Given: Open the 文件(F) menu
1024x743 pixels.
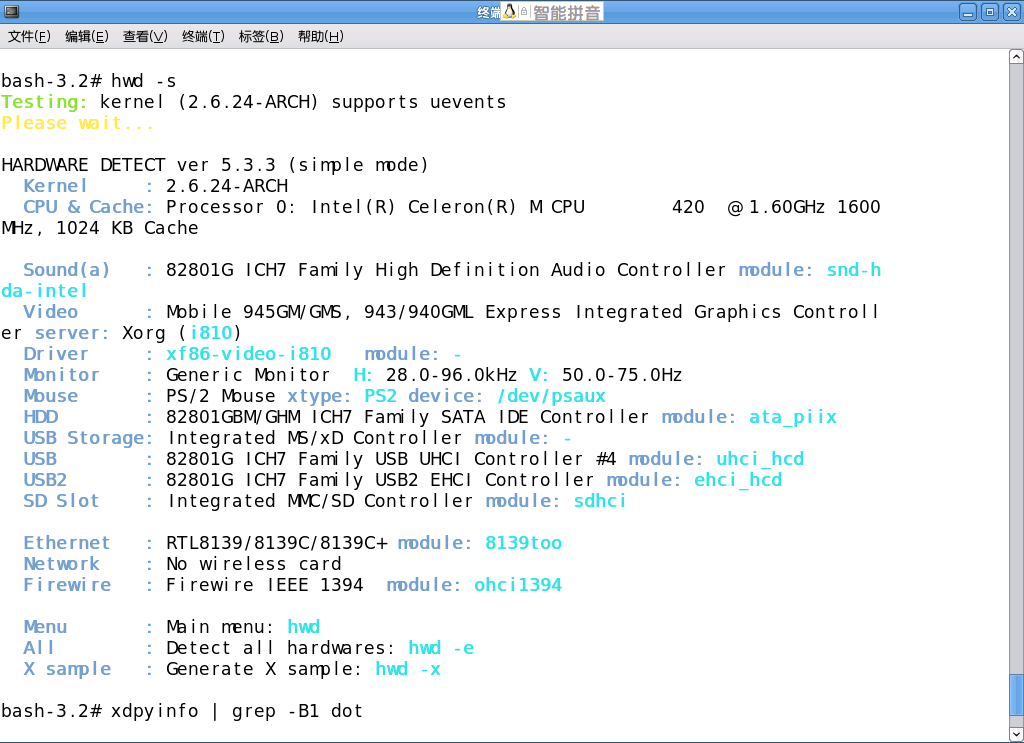Looking at the screenshot, I should pos(29,37).
